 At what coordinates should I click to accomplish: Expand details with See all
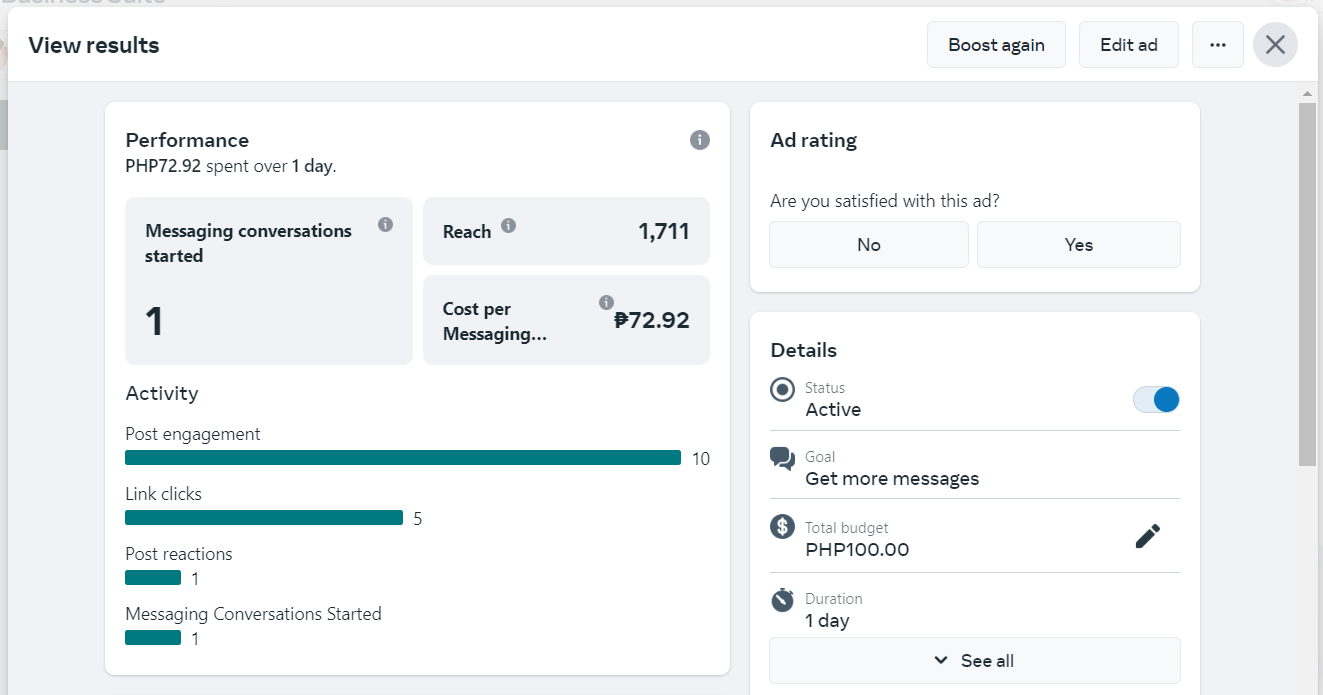[x=974, y=661]
